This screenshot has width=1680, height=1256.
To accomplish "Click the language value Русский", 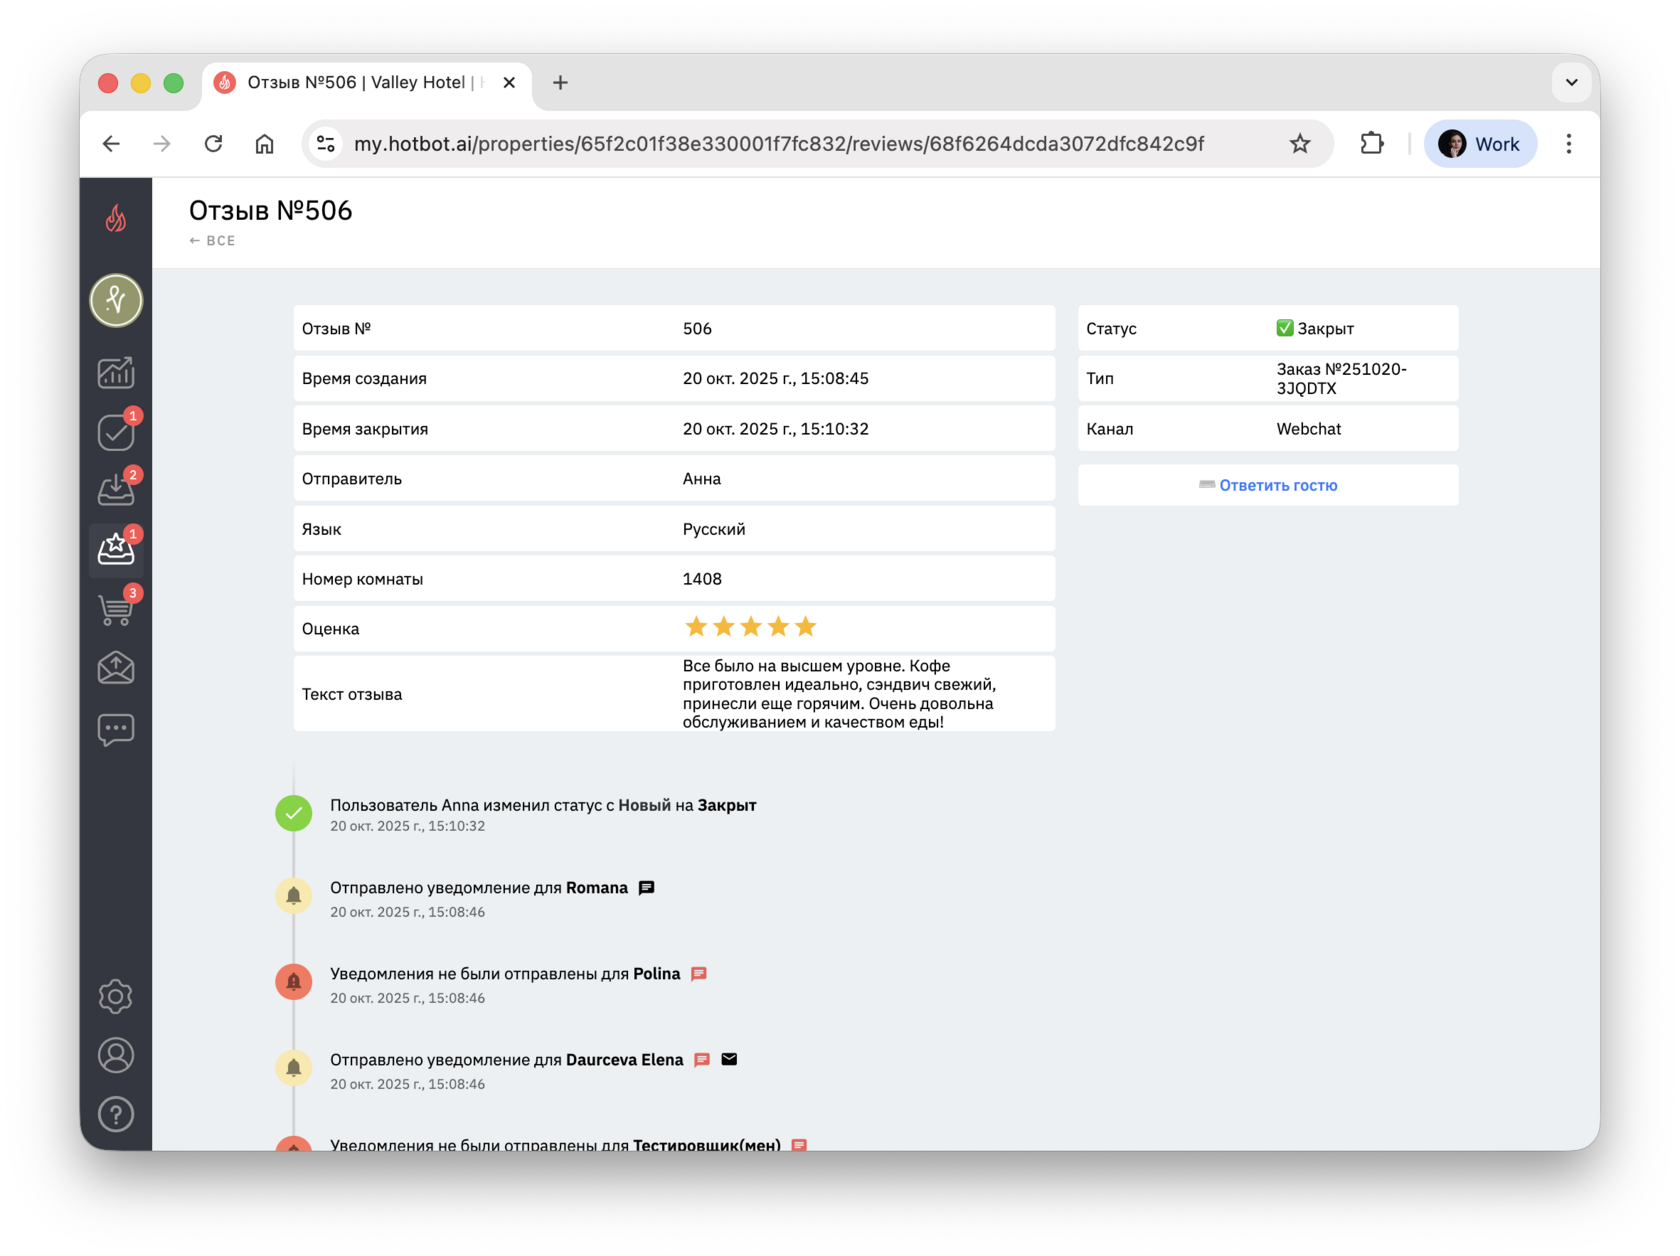I will 714,529.
